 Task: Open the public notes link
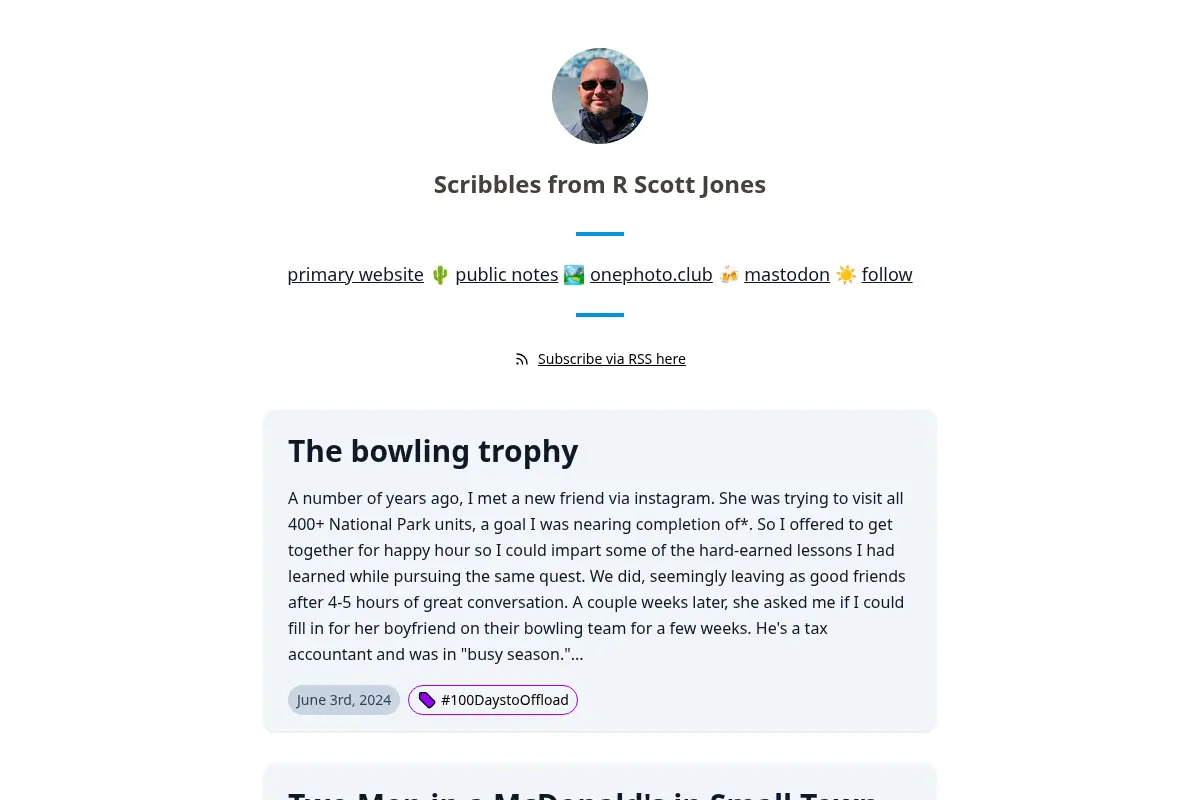pos(507,274)
